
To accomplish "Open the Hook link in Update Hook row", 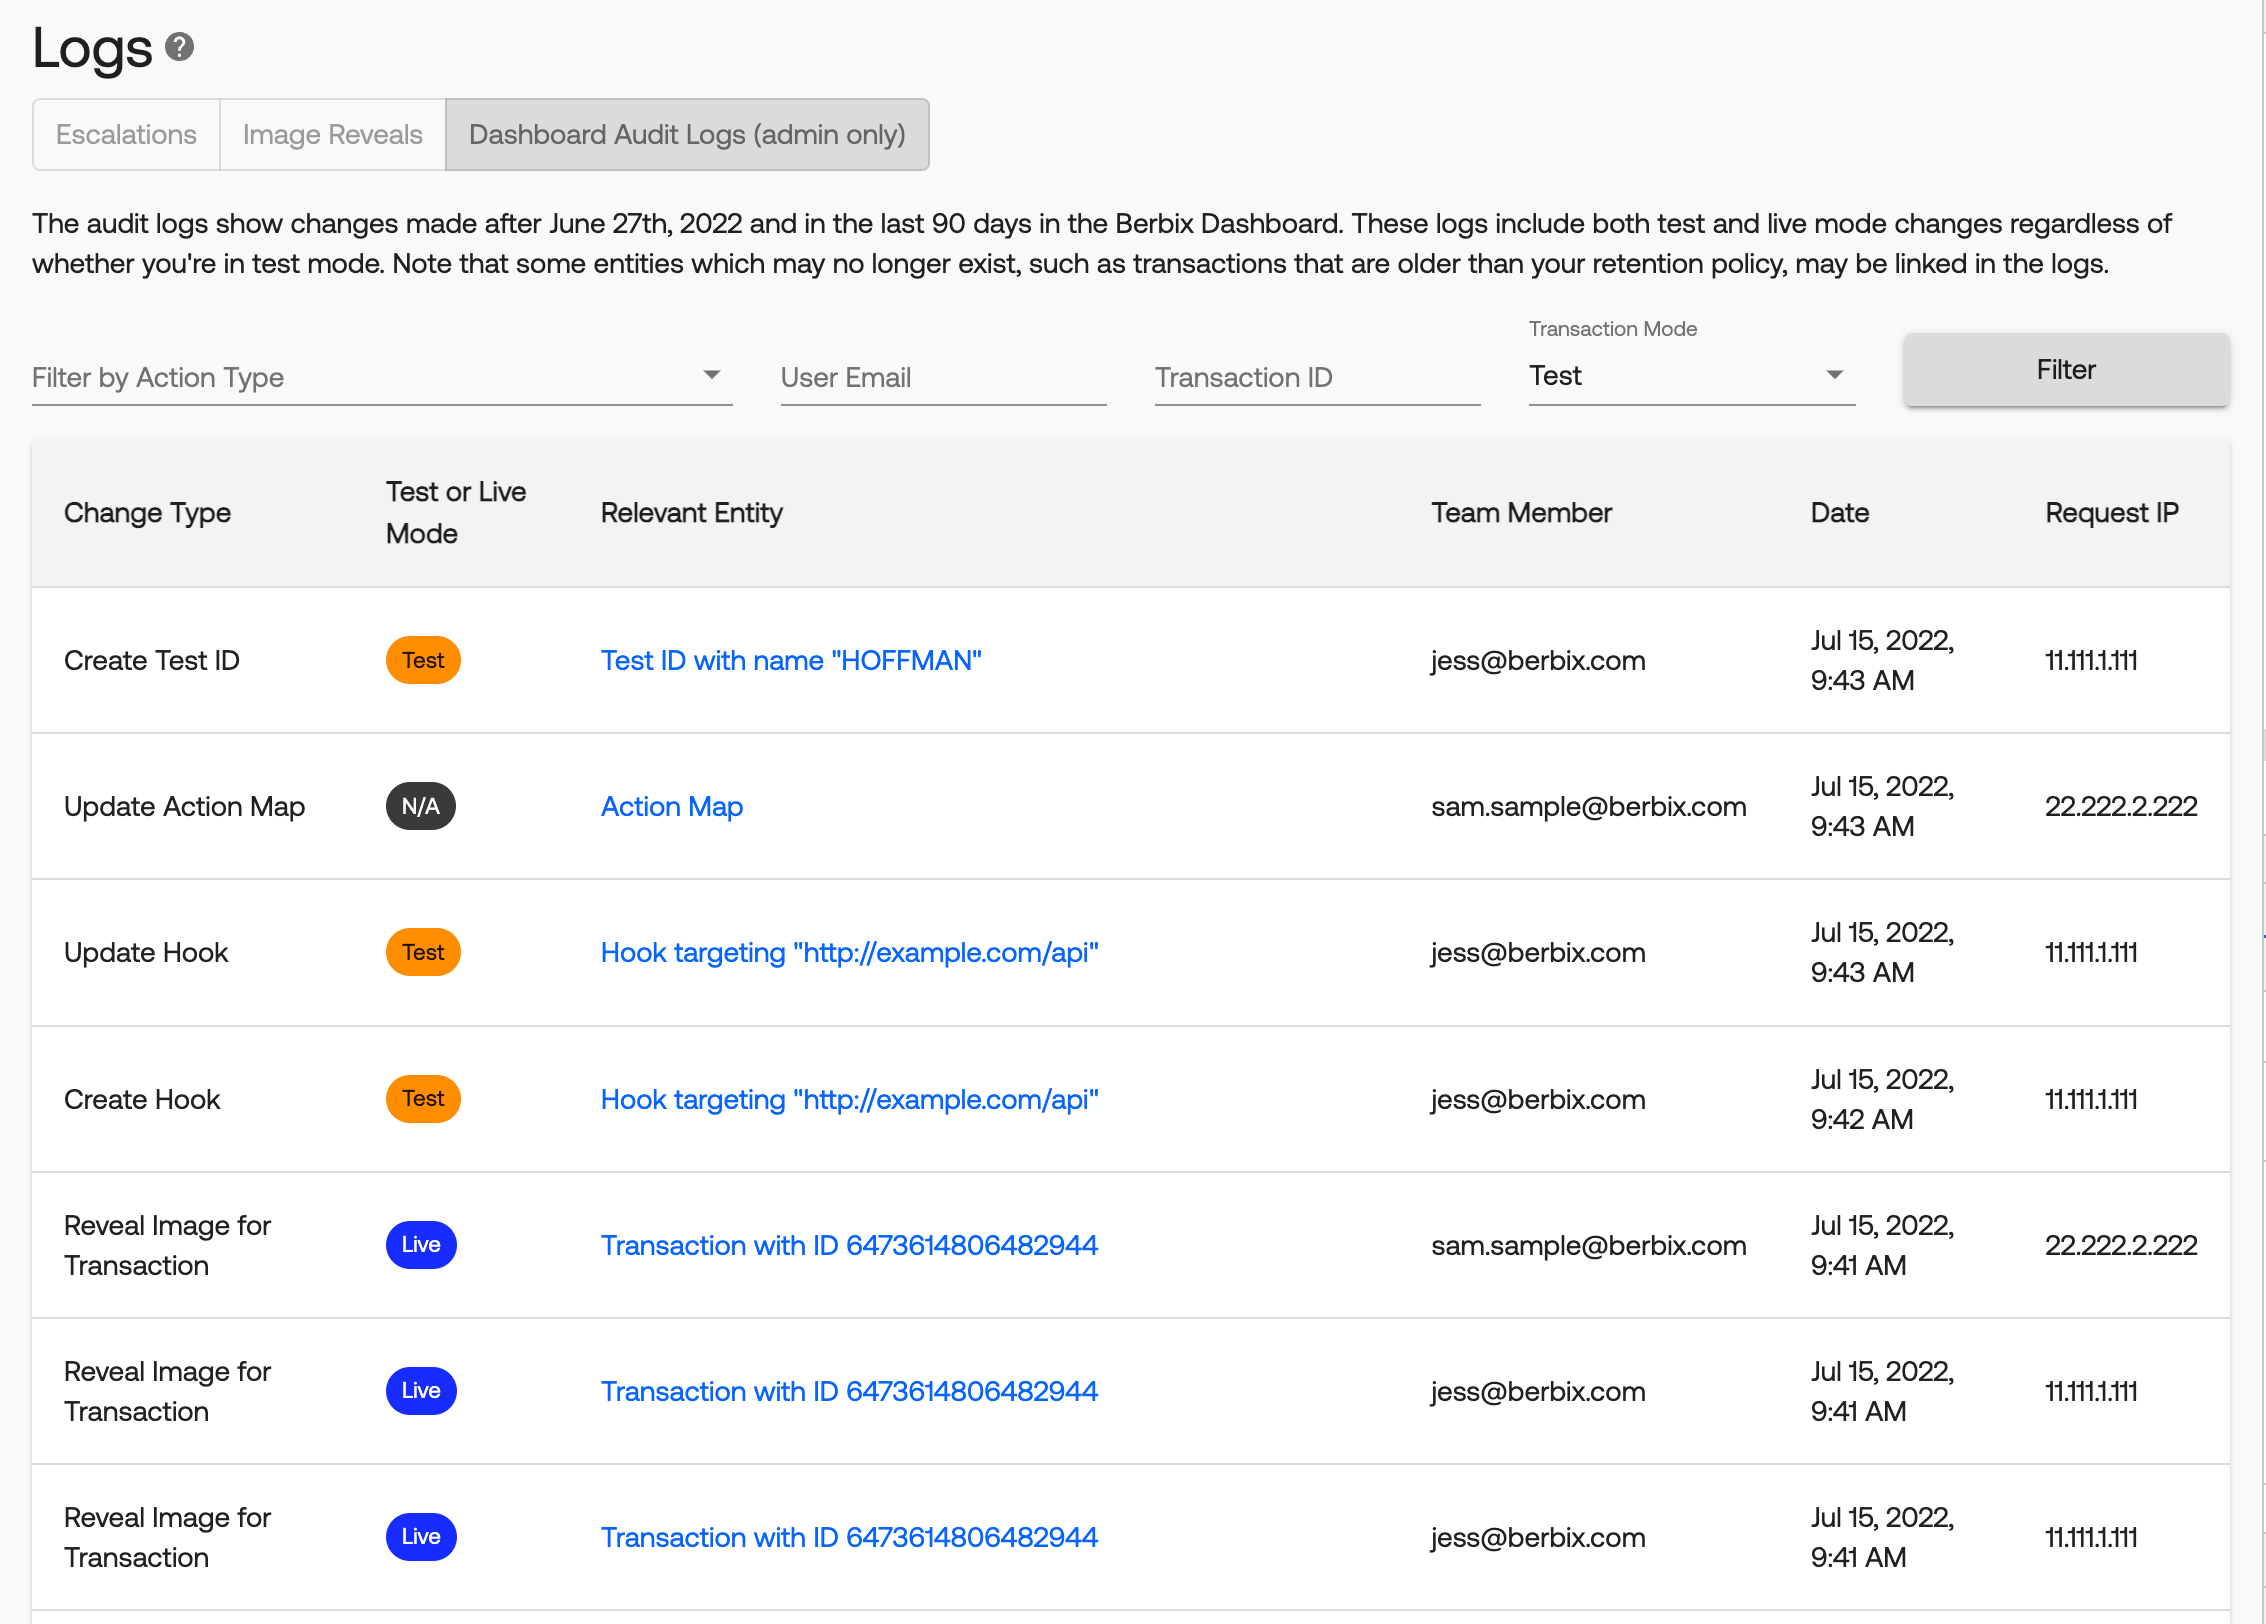I will click(849, 952).
